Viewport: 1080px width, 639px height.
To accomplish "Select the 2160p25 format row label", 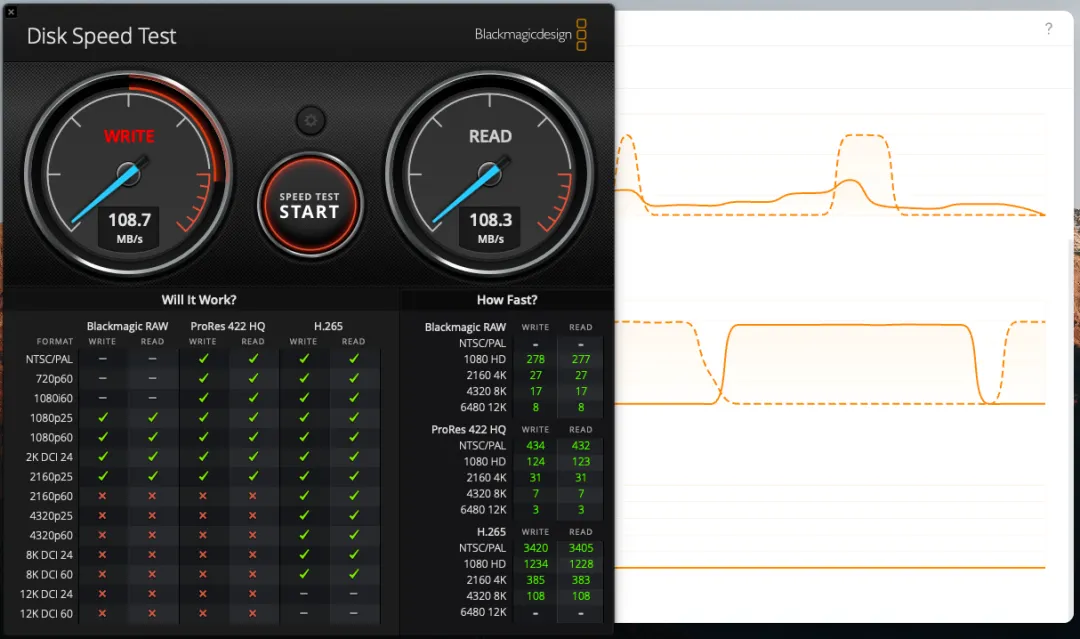I will click(x=51, y=476).
